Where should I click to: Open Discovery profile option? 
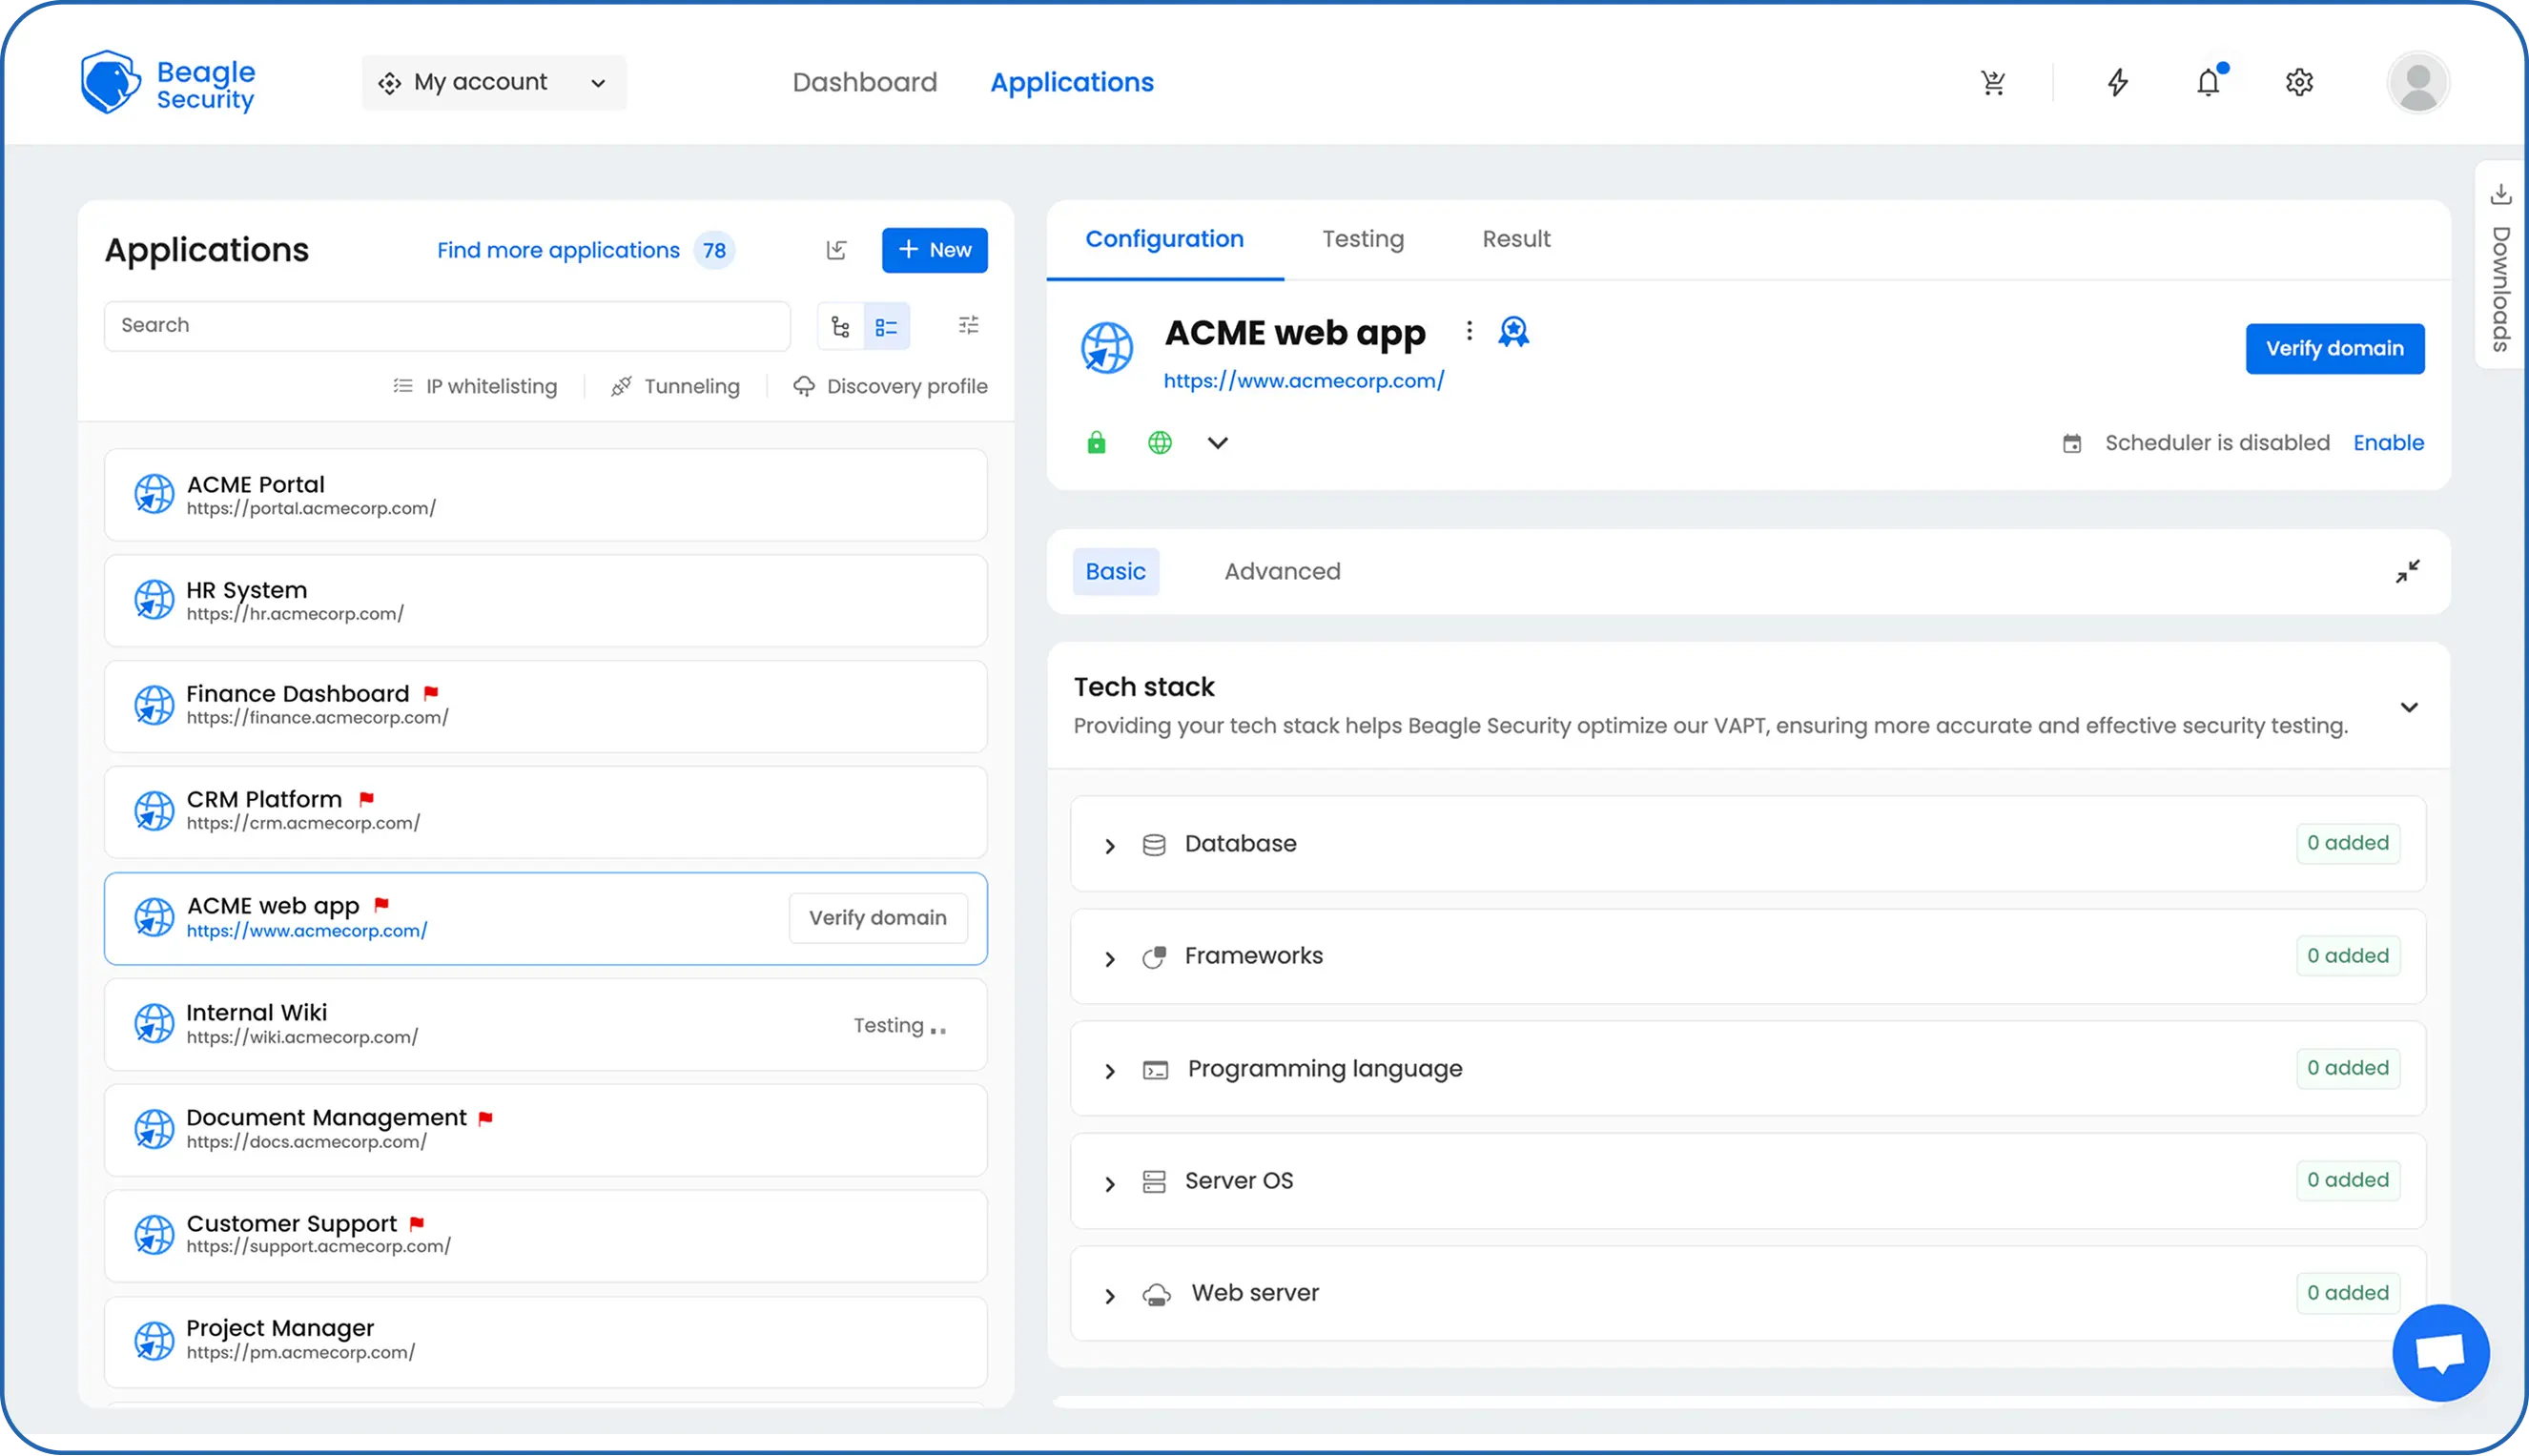click(x=890, y=386)
